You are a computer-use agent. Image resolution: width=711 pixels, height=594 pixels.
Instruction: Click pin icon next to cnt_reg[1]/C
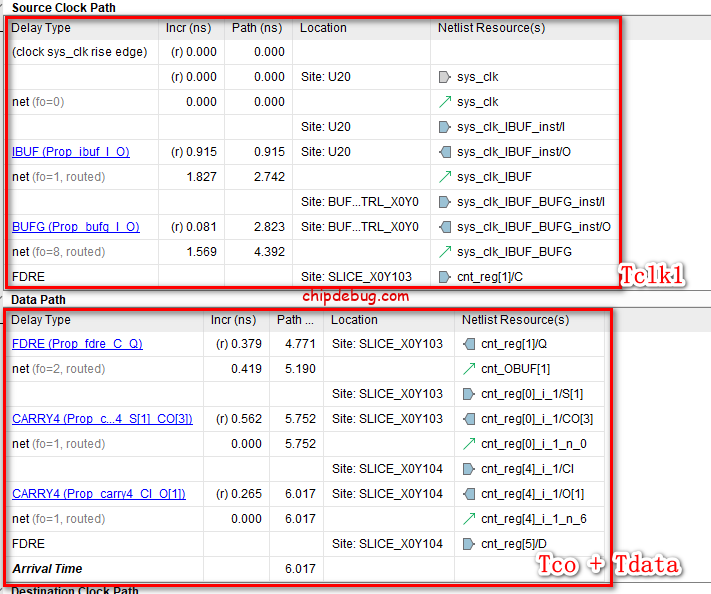[x=445, y=277]
